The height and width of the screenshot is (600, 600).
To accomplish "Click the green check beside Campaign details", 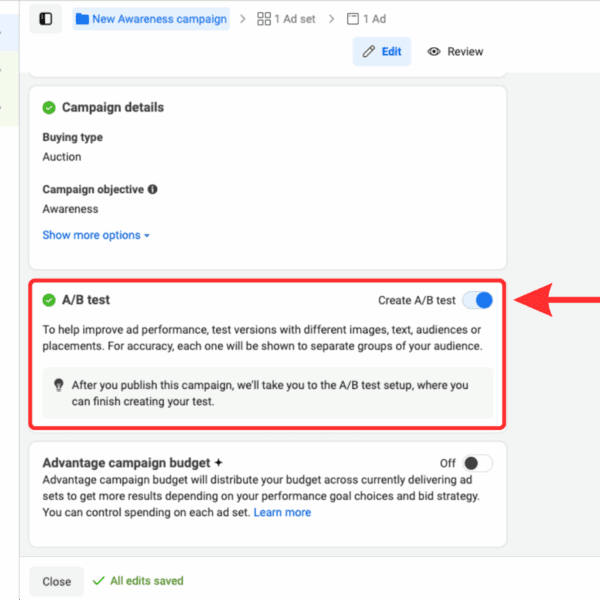I will (x=49, y=108).
